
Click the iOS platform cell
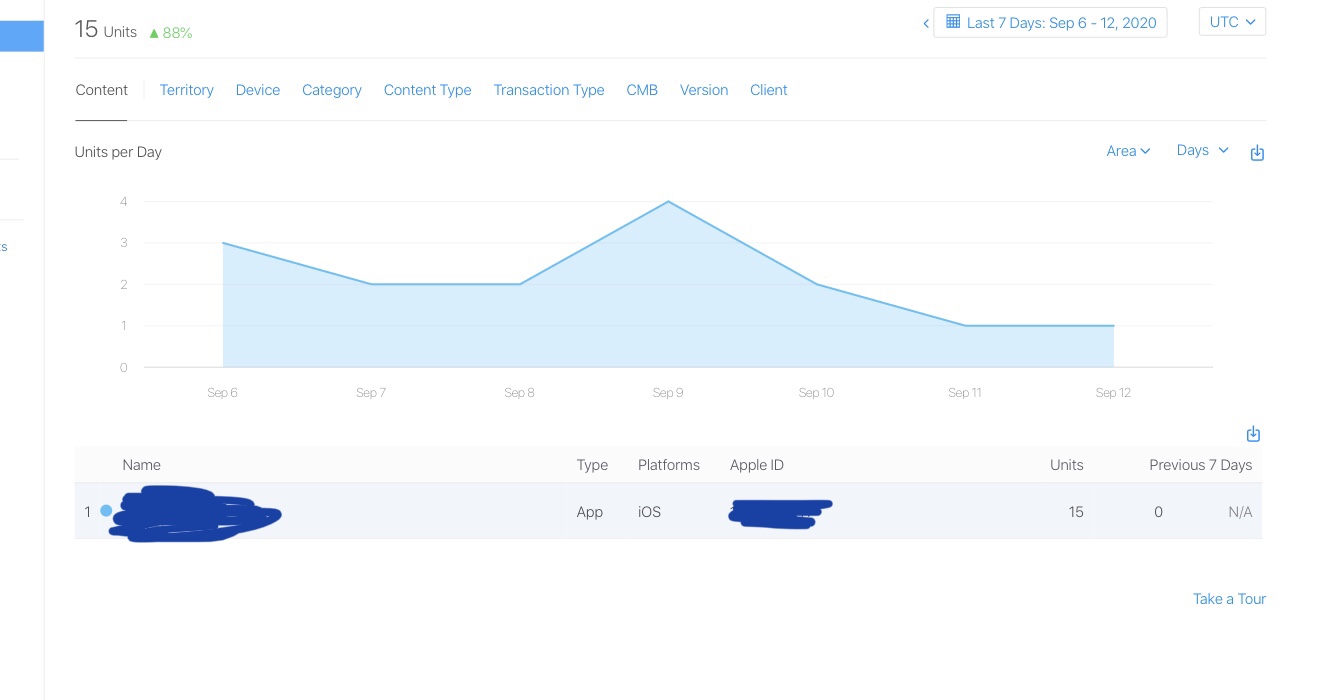click(x=649, y=512)
